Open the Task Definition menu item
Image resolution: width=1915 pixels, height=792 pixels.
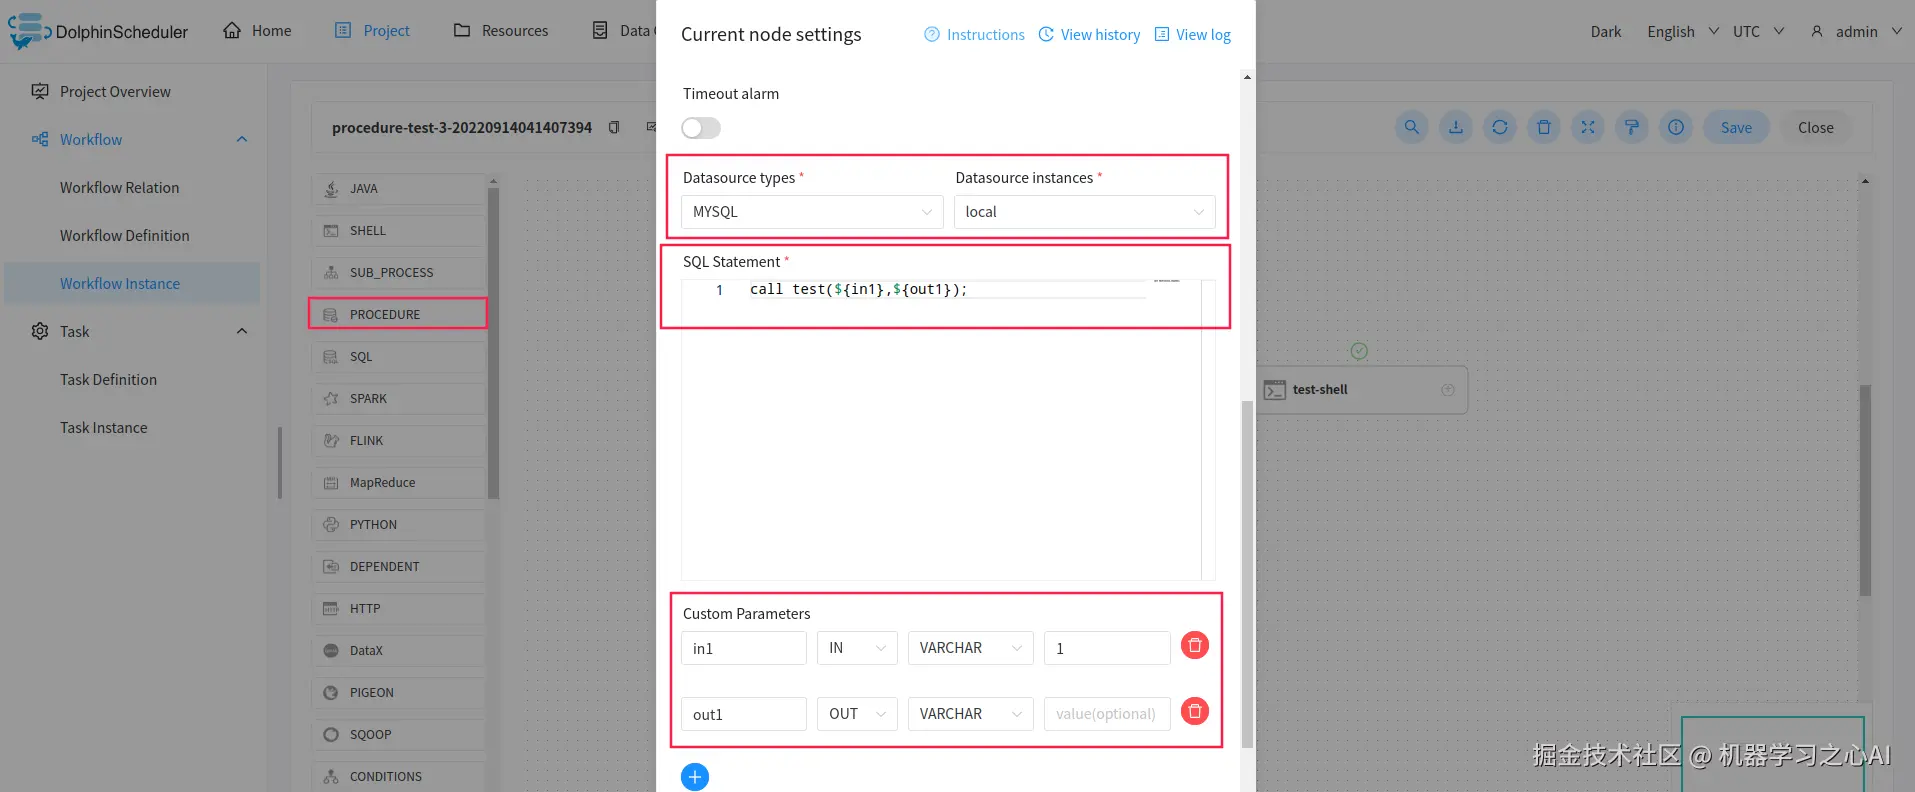(108, 379)
